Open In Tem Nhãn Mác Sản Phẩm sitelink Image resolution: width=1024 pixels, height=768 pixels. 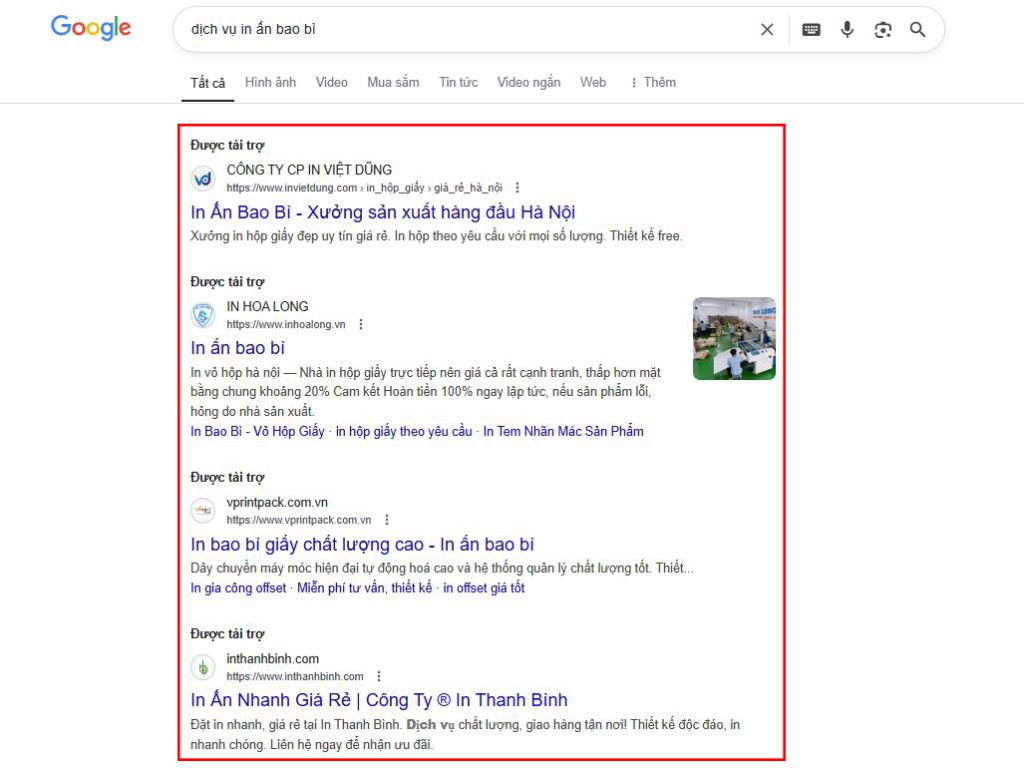click(x=564, y=432)
